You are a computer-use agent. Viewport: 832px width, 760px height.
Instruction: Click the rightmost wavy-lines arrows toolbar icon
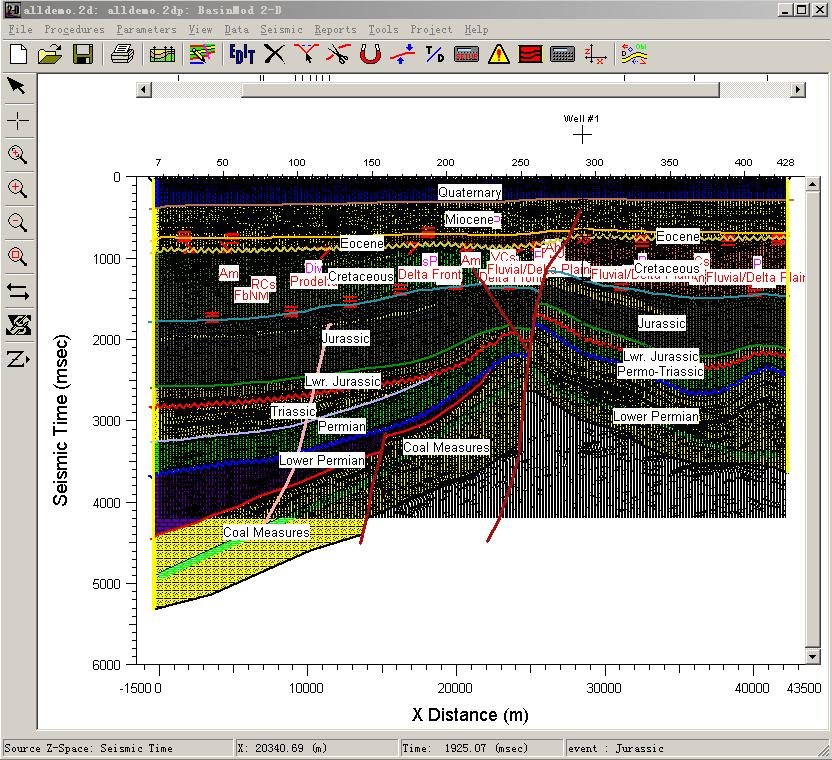point(634,54)
